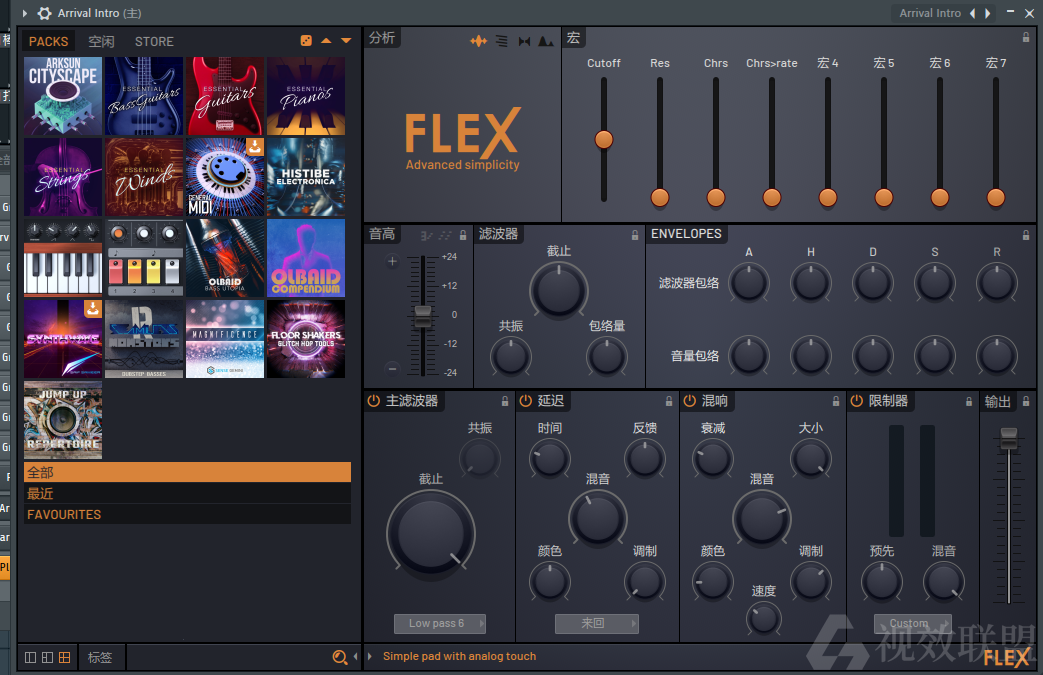Click the random preset dice icon
The image size is (1043, 675).
click(306, 41)
